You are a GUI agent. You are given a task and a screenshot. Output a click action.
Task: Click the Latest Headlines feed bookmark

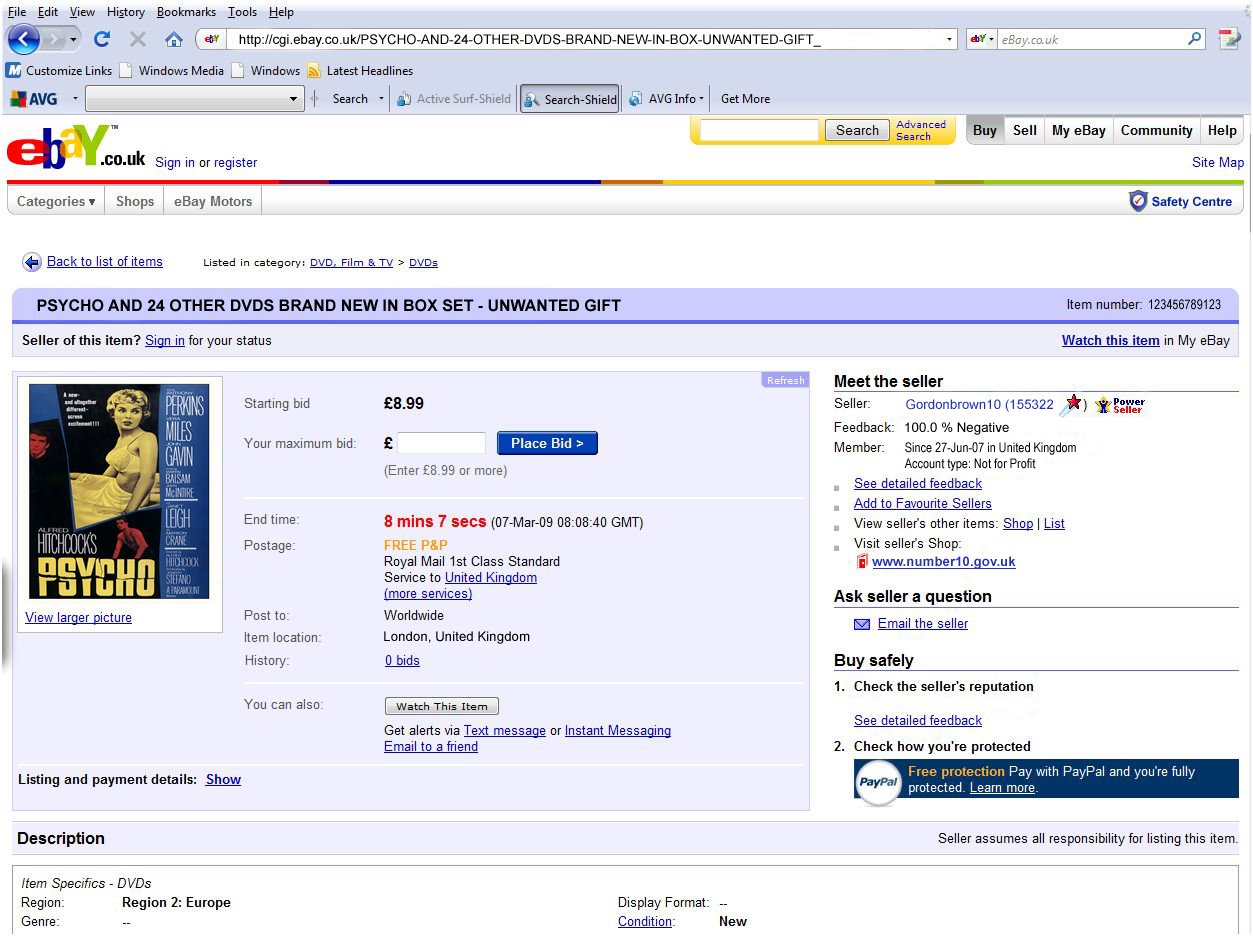(360, 71)
